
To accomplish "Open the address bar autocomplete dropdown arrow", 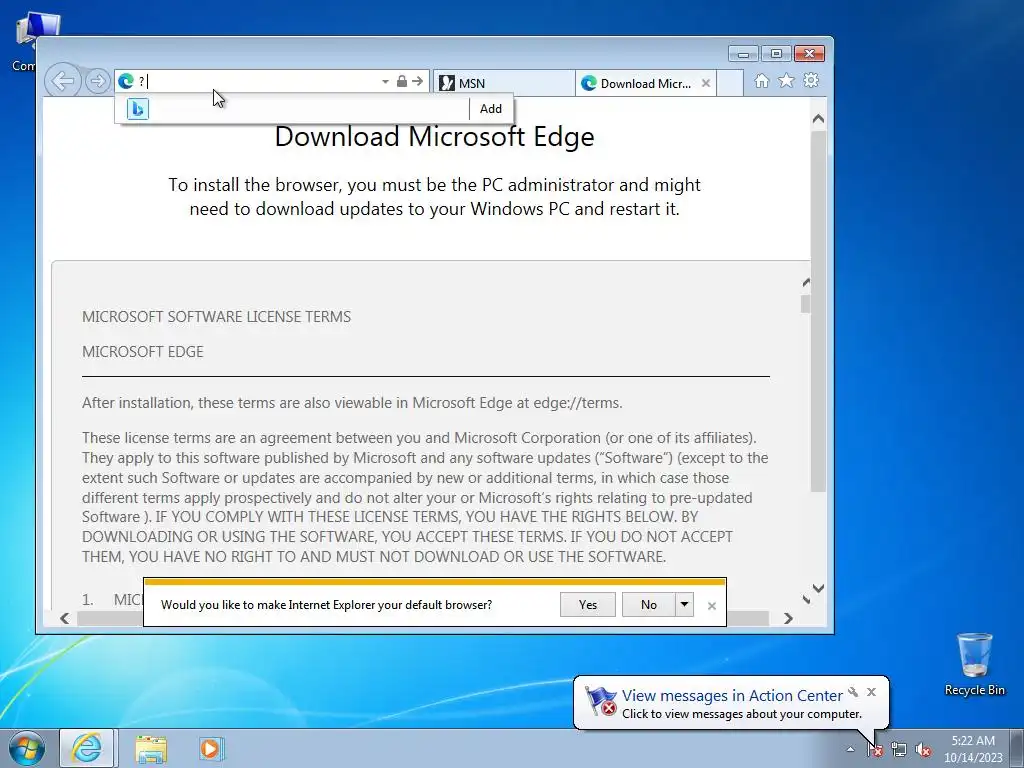I will (x=385, y=82).
